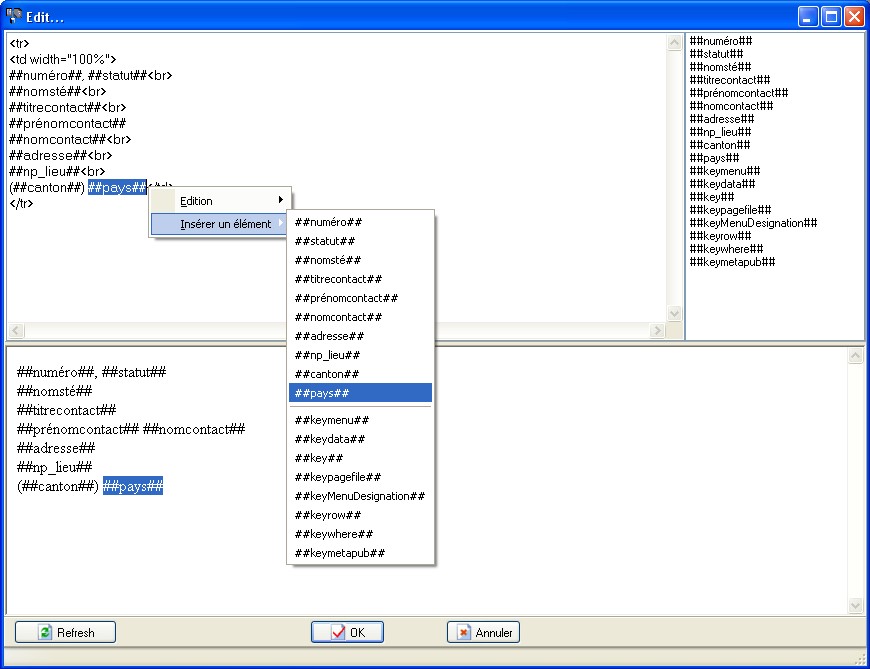Viewport: 870px width, 669px height.
Task: Insert the ##keyMenuDesignation## element from submenu
Action: pos(360,496)
